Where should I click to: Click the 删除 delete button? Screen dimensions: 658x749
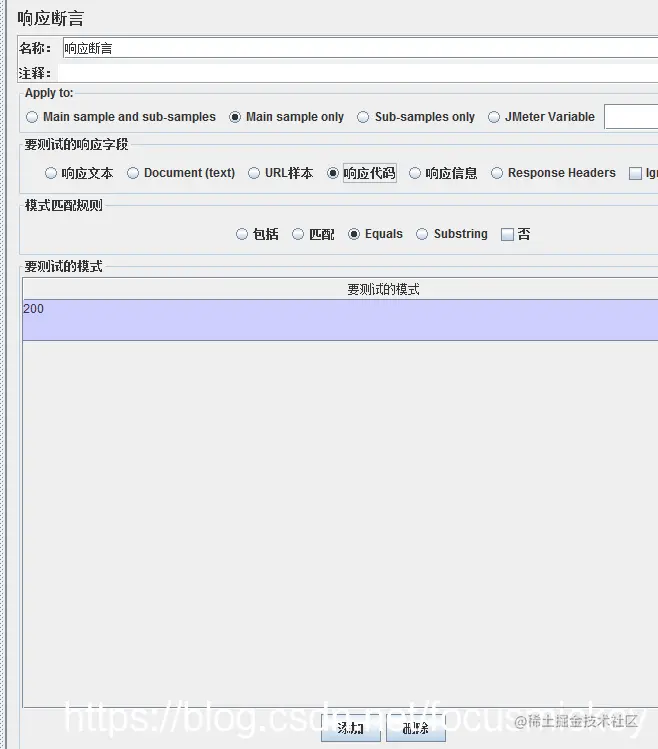[416, 728]
